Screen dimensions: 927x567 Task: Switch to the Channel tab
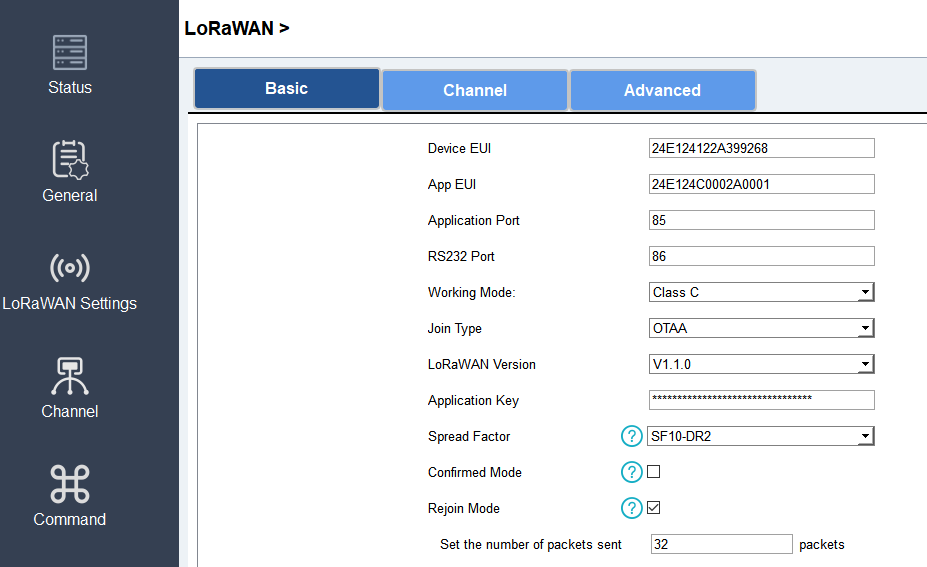(475, 90)
